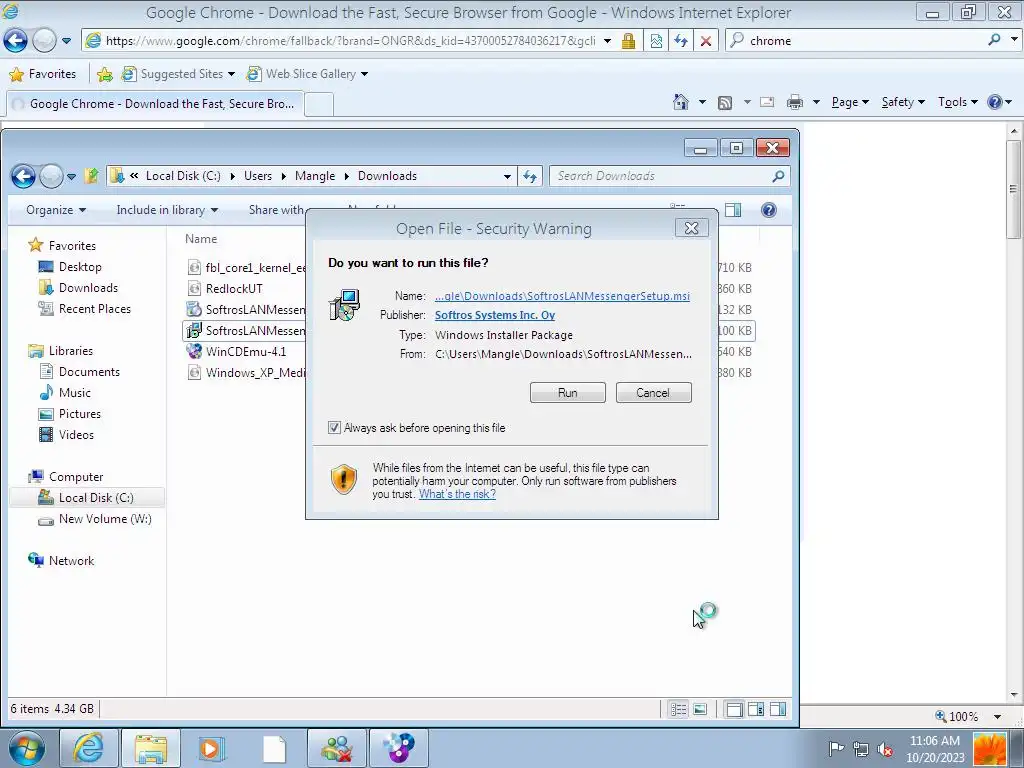The width and height of the screenshot is (1024, 768).
Task: Click the IE Home icon
Action: pos(680,102)
